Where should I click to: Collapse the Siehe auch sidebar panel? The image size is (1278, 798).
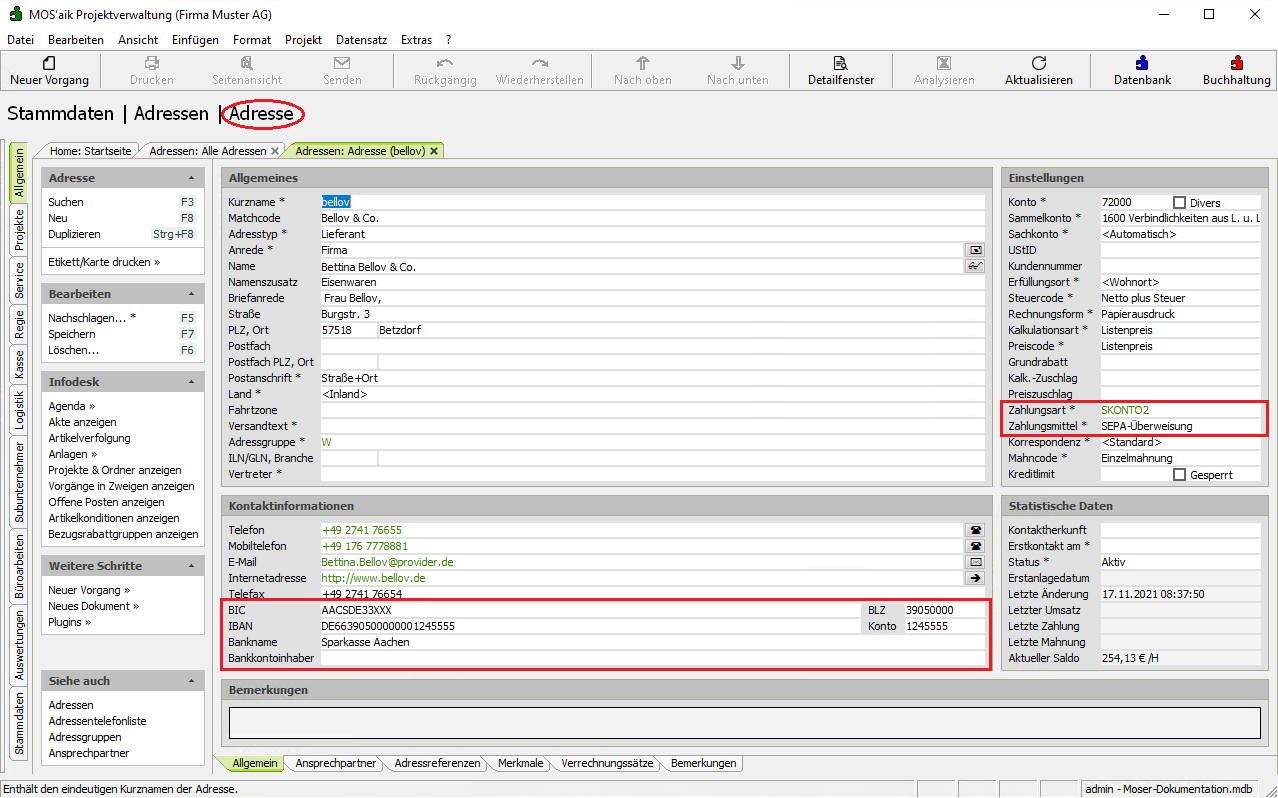191,681
